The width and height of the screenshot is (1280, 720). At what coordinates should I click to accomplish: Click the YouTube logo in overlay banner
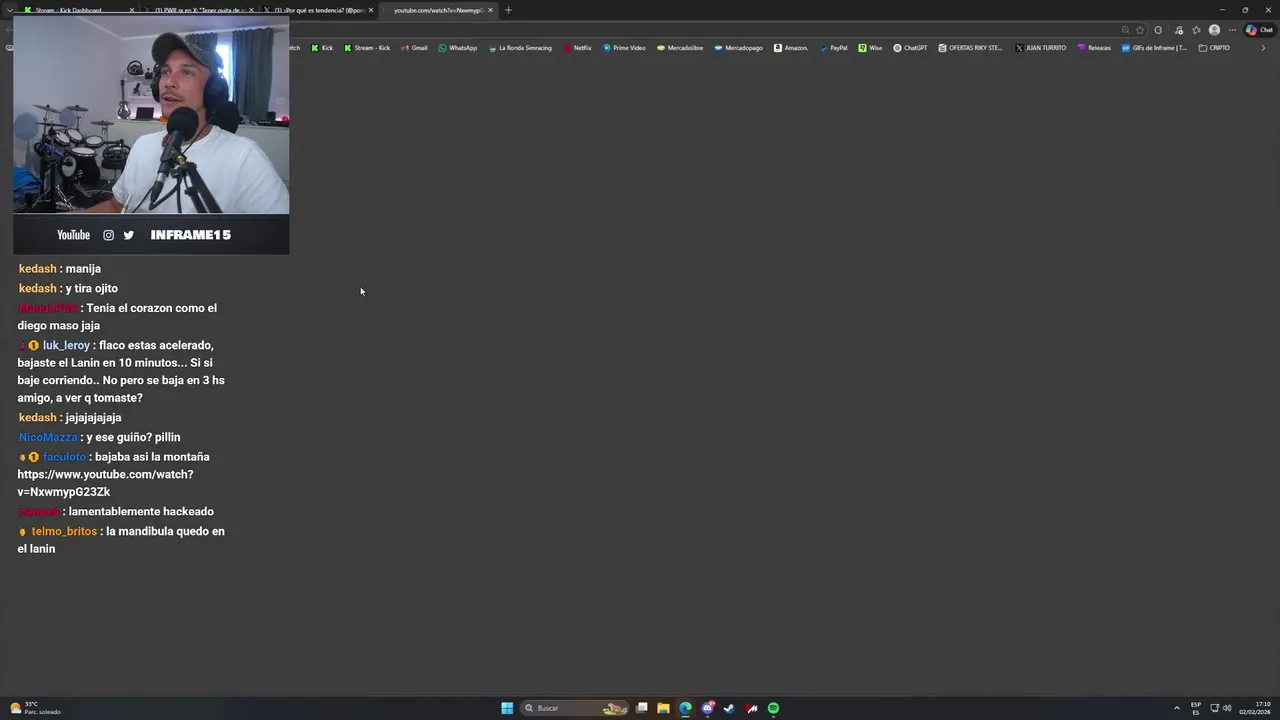pyautogui.click(x=73, y=235)
